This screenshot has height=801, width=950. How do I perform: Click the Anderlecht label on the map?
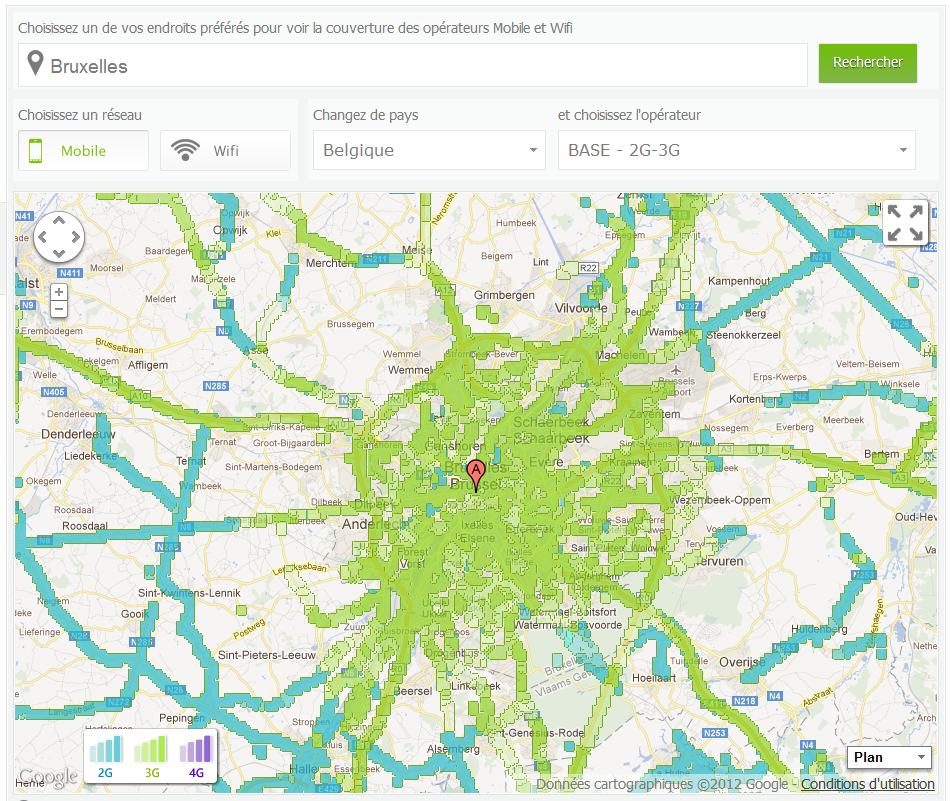376,524
